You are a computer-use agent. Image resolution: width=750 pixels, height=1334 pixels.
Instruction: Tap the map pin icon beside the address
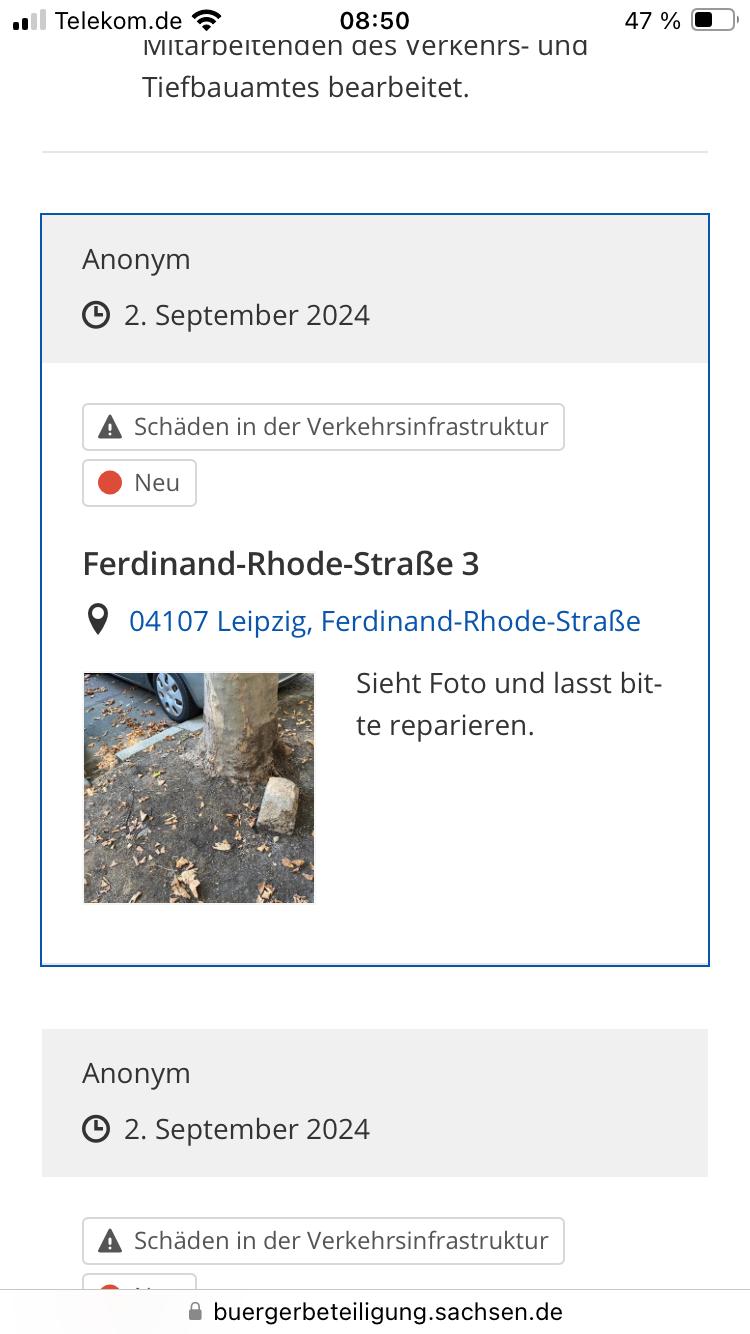point(97,621)
